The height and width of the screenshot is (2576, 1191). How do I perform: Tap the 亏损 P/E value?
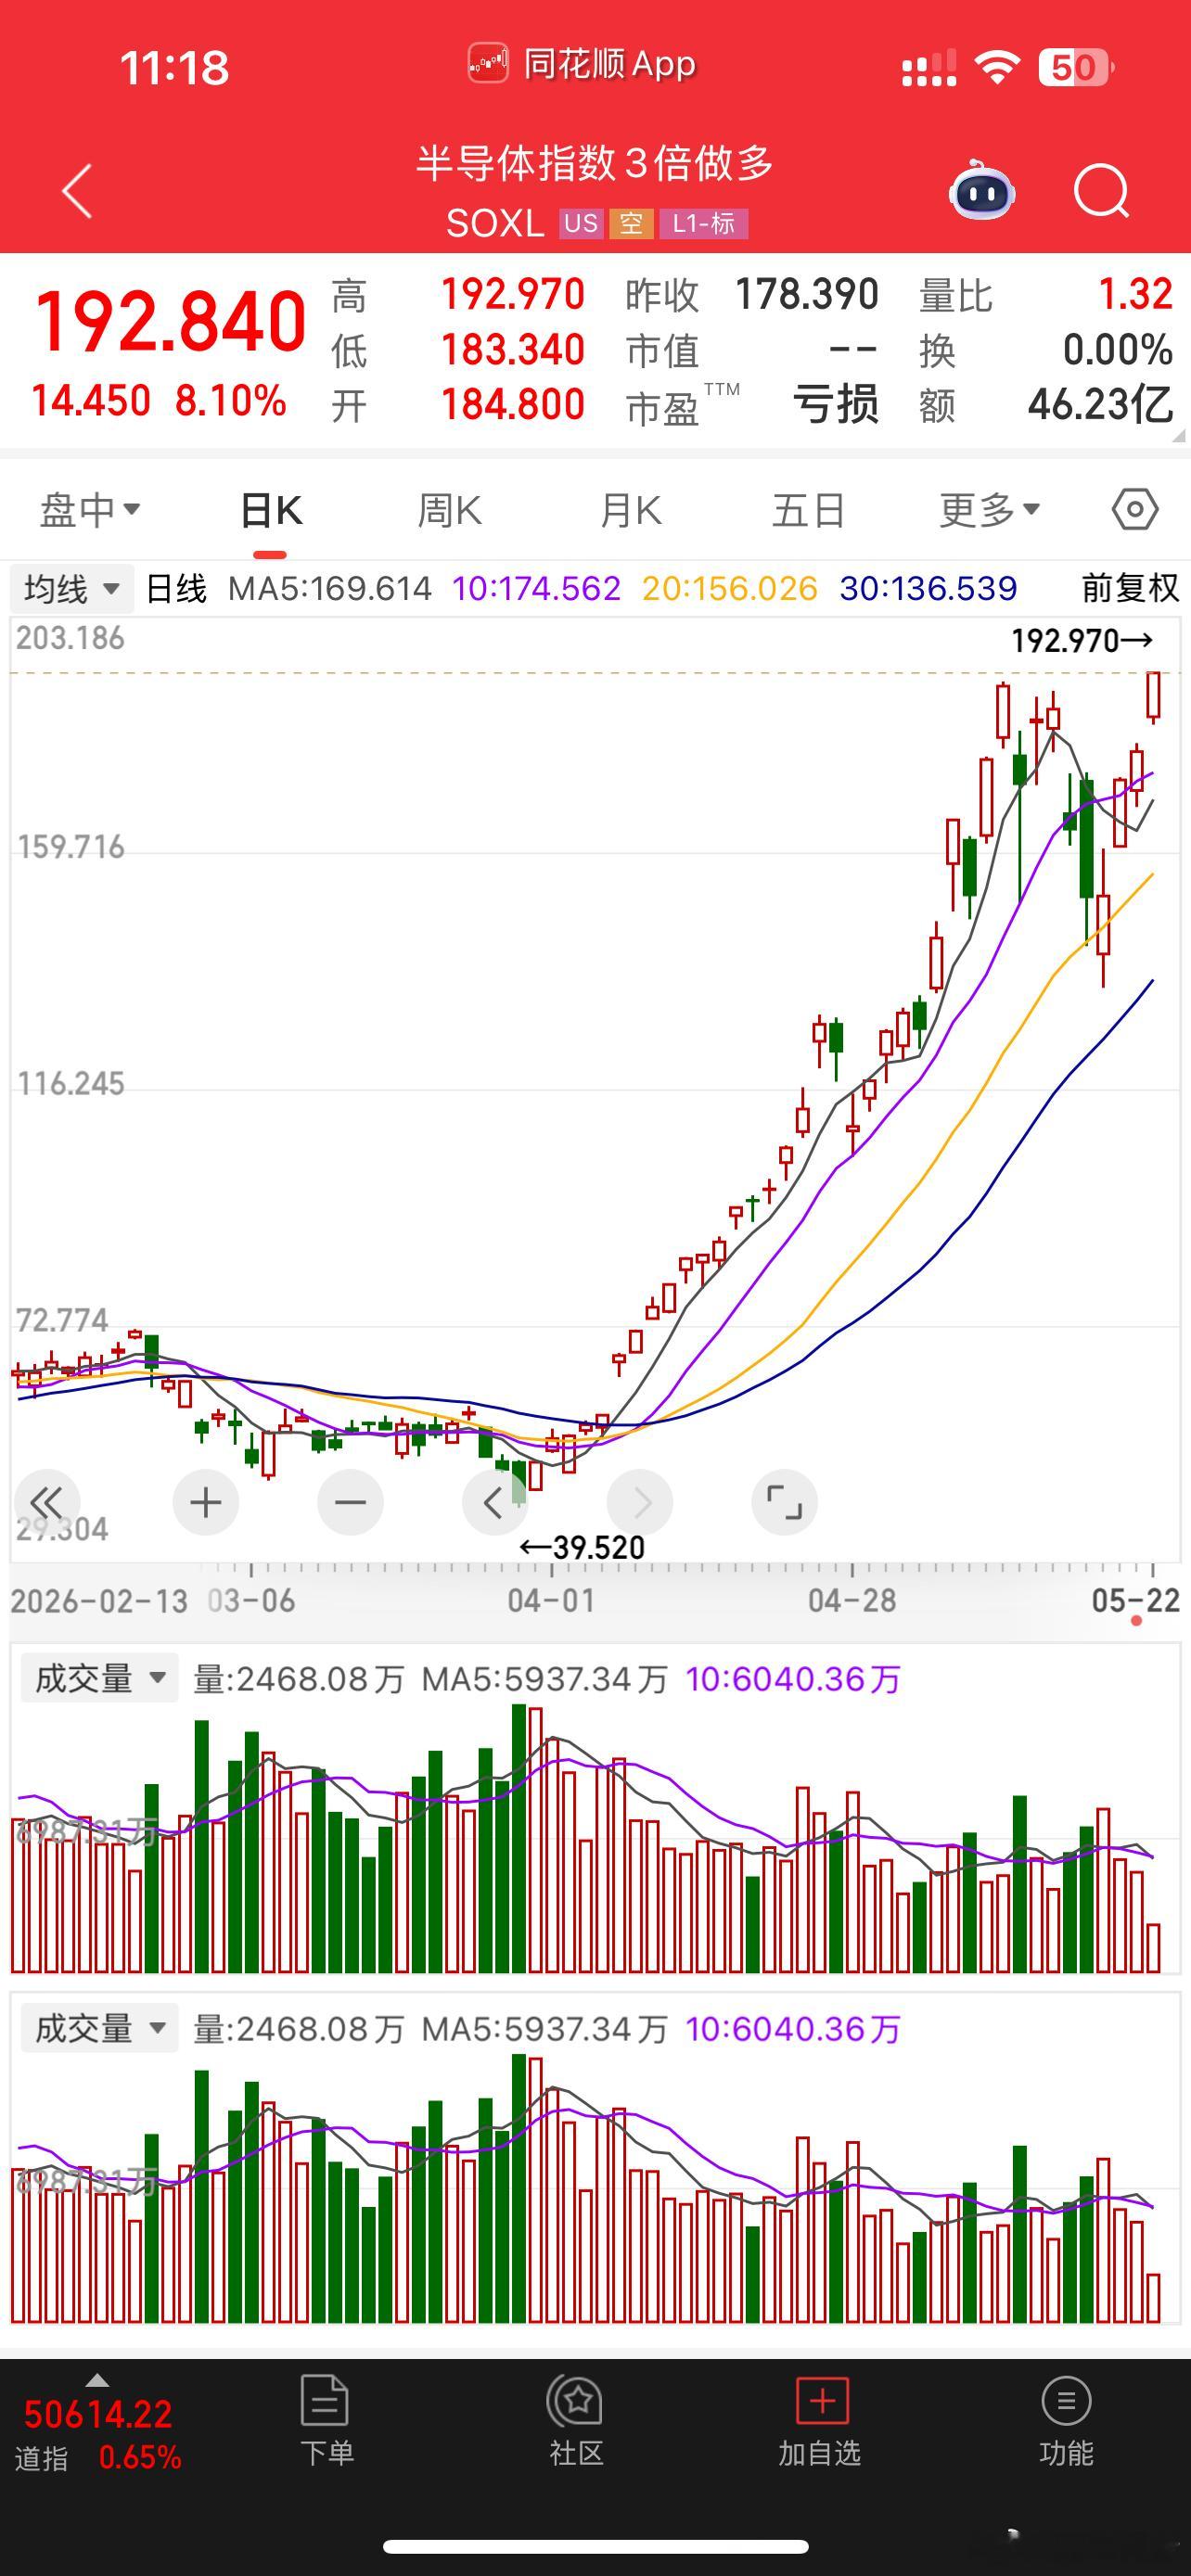coord(836,405)
